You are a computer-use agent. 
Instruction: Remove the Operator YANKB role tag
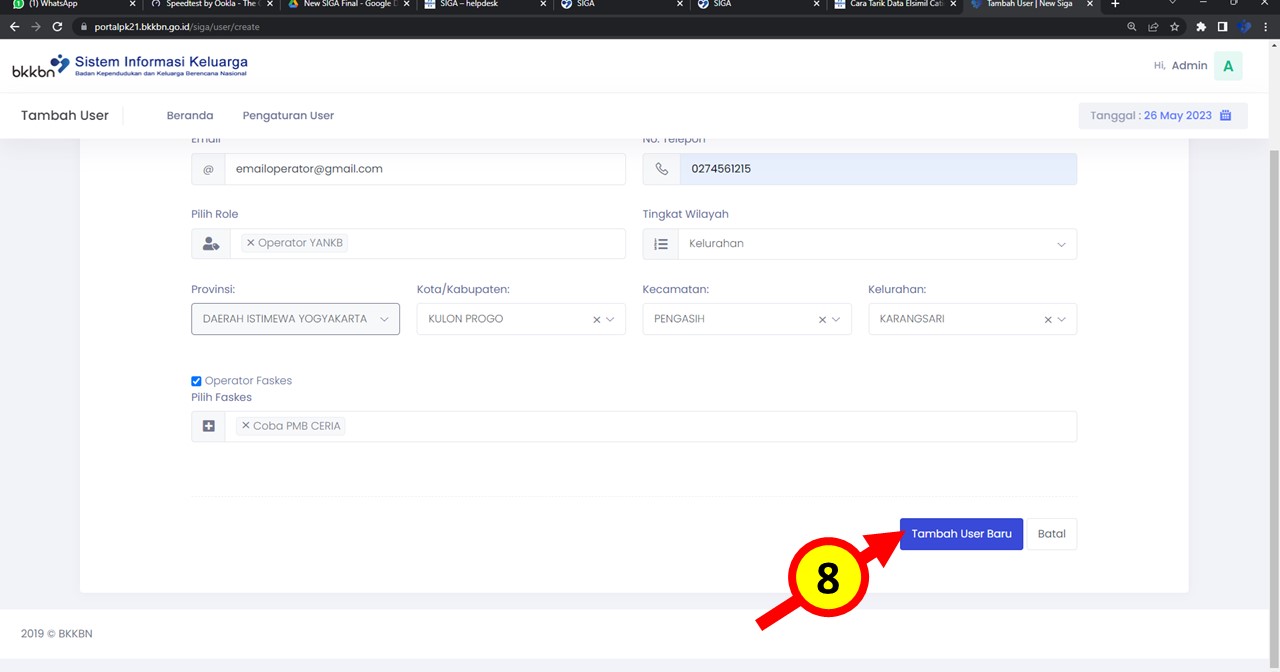(x=250, y=242)
